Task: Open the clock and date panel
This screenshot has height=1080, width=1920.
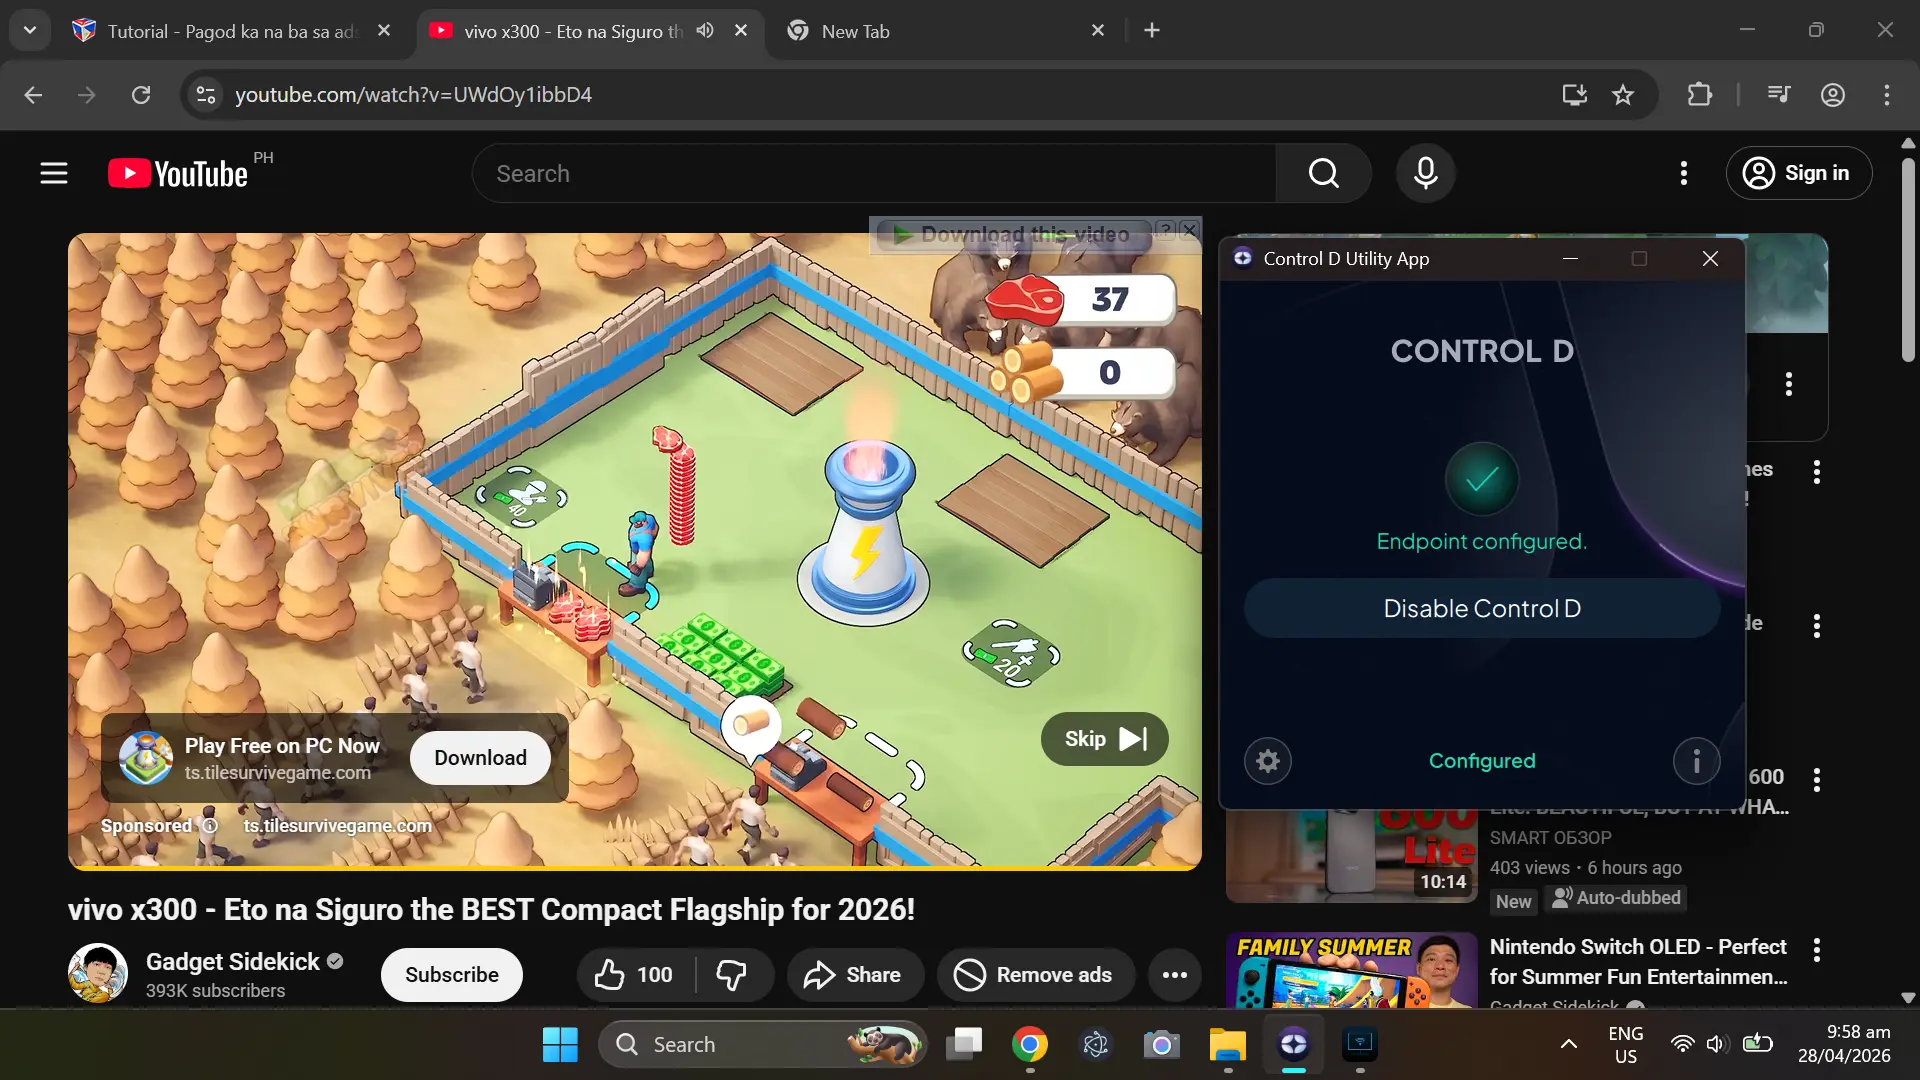Action: pyautogui.click(x=1844, y=1045)
